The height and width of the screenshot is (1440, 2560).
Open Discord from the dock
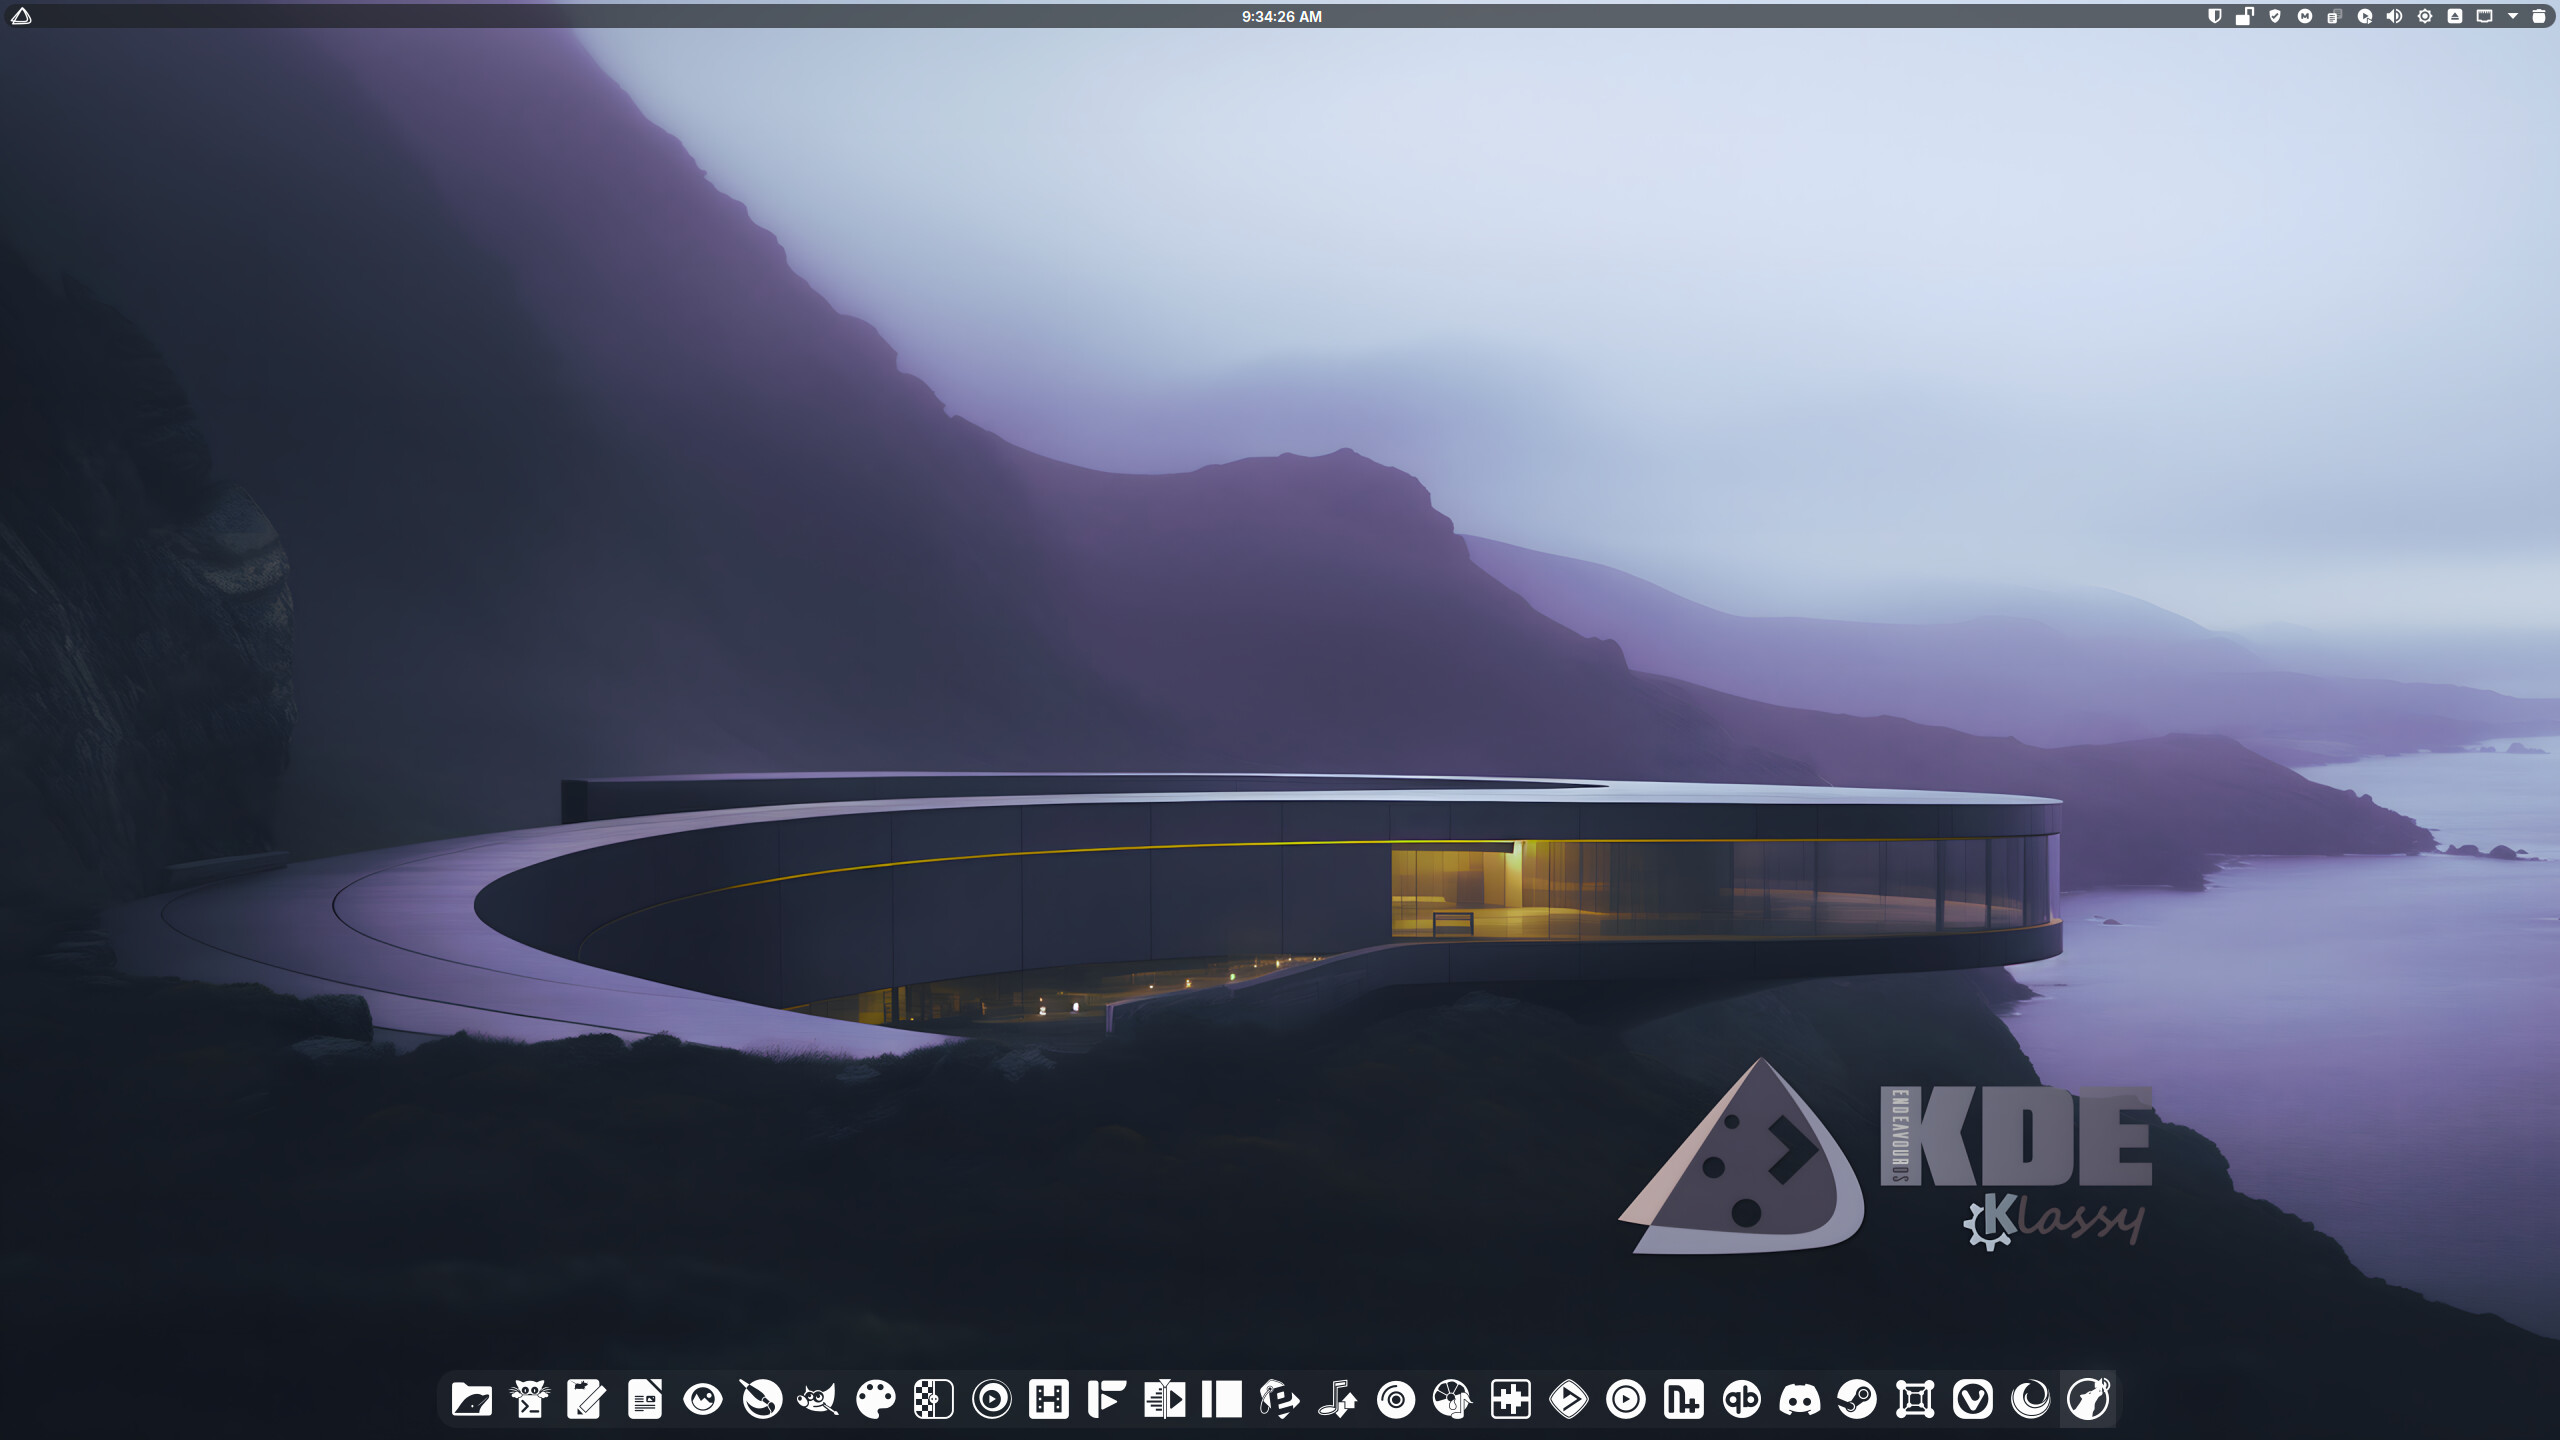coord(1799,1399)
